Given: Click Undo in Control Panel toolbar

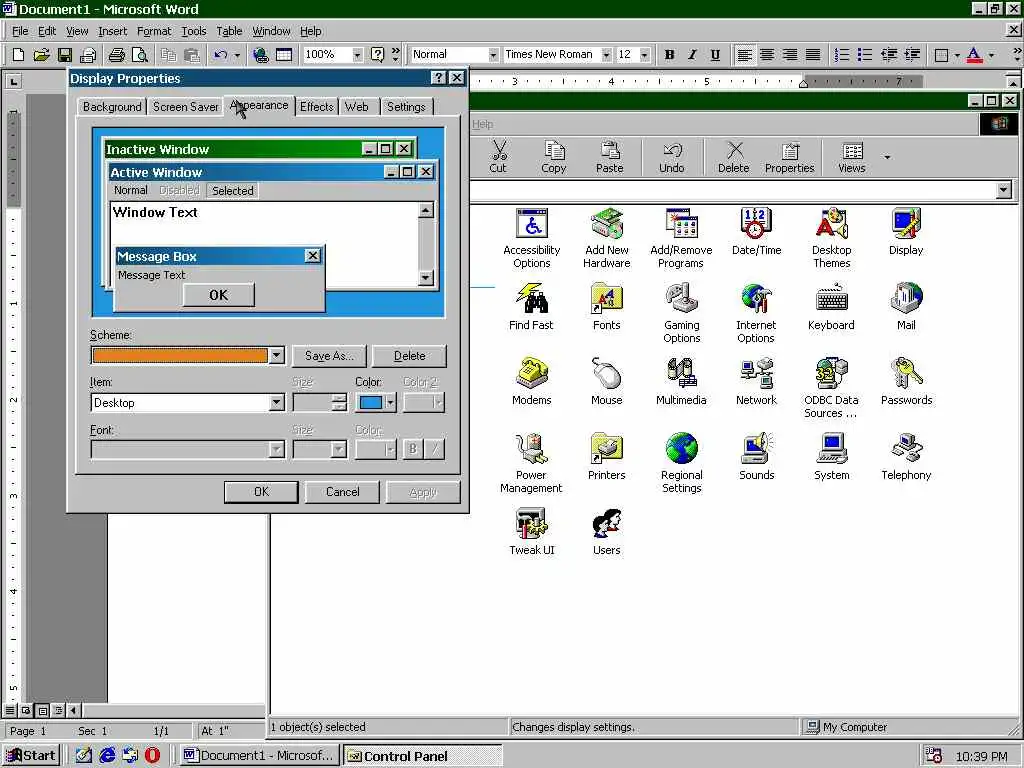Looking at the screenshot, I should pyautogui.click(x=671, y=157).
